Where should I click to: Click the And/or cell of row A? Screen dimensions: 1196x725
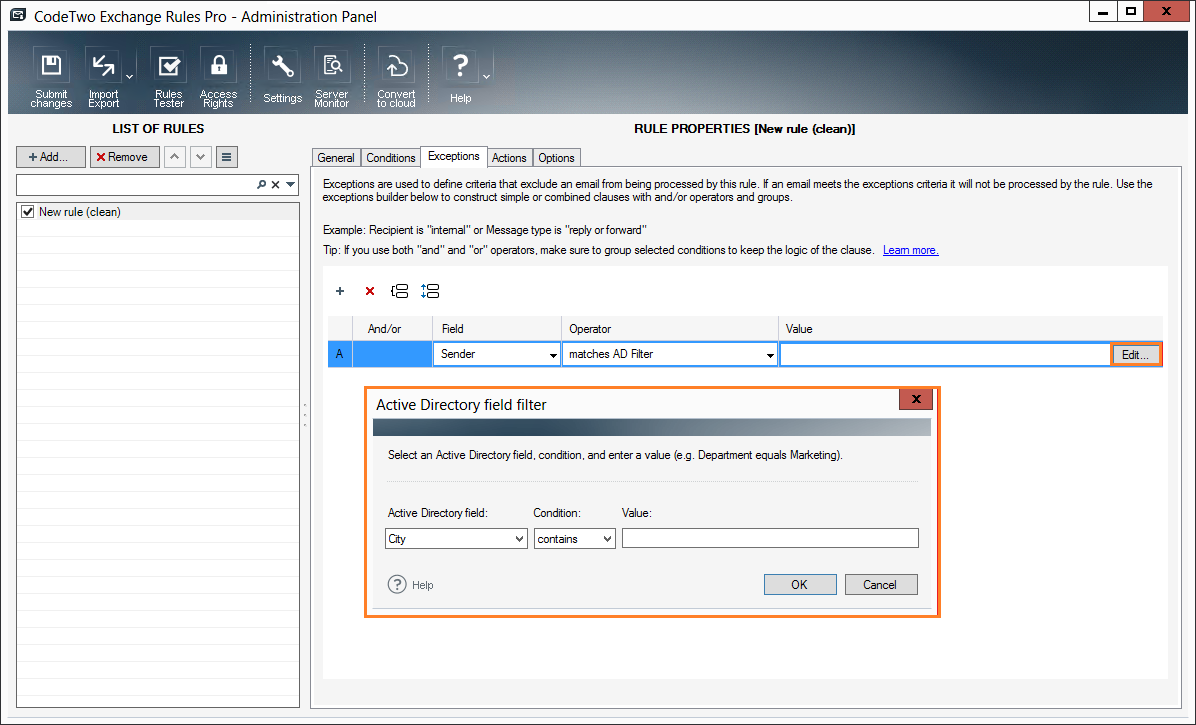[x=392, y=354]
